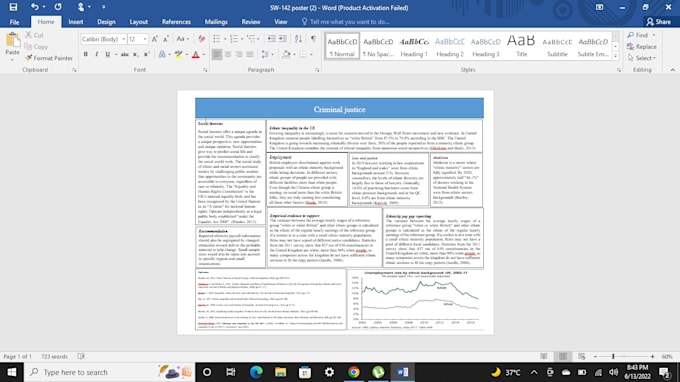
Task: Expand the bullets list dropdown
Action: click(x=225, y=39)
